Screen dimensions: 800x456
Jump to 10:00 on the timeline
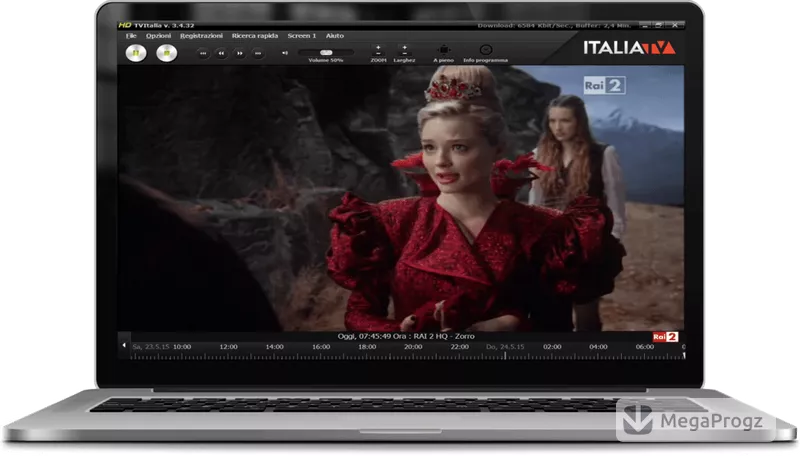182,347
